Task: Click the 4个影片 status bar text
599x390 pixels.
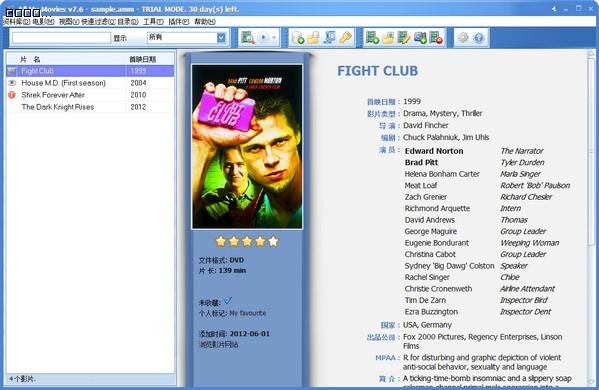Action: pos(22,379)
